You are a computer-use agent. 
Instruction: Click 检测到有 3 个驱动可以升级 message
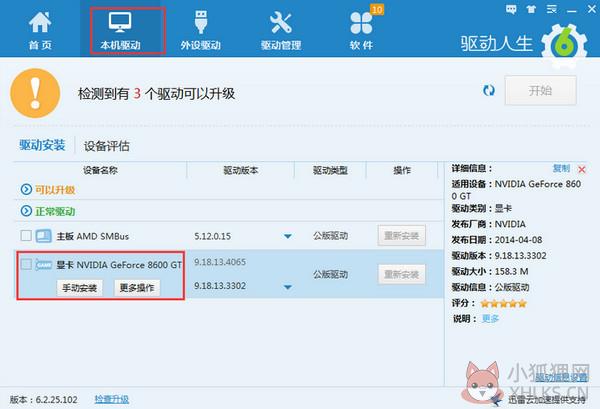pyautogui.click(x=156, y=94)
